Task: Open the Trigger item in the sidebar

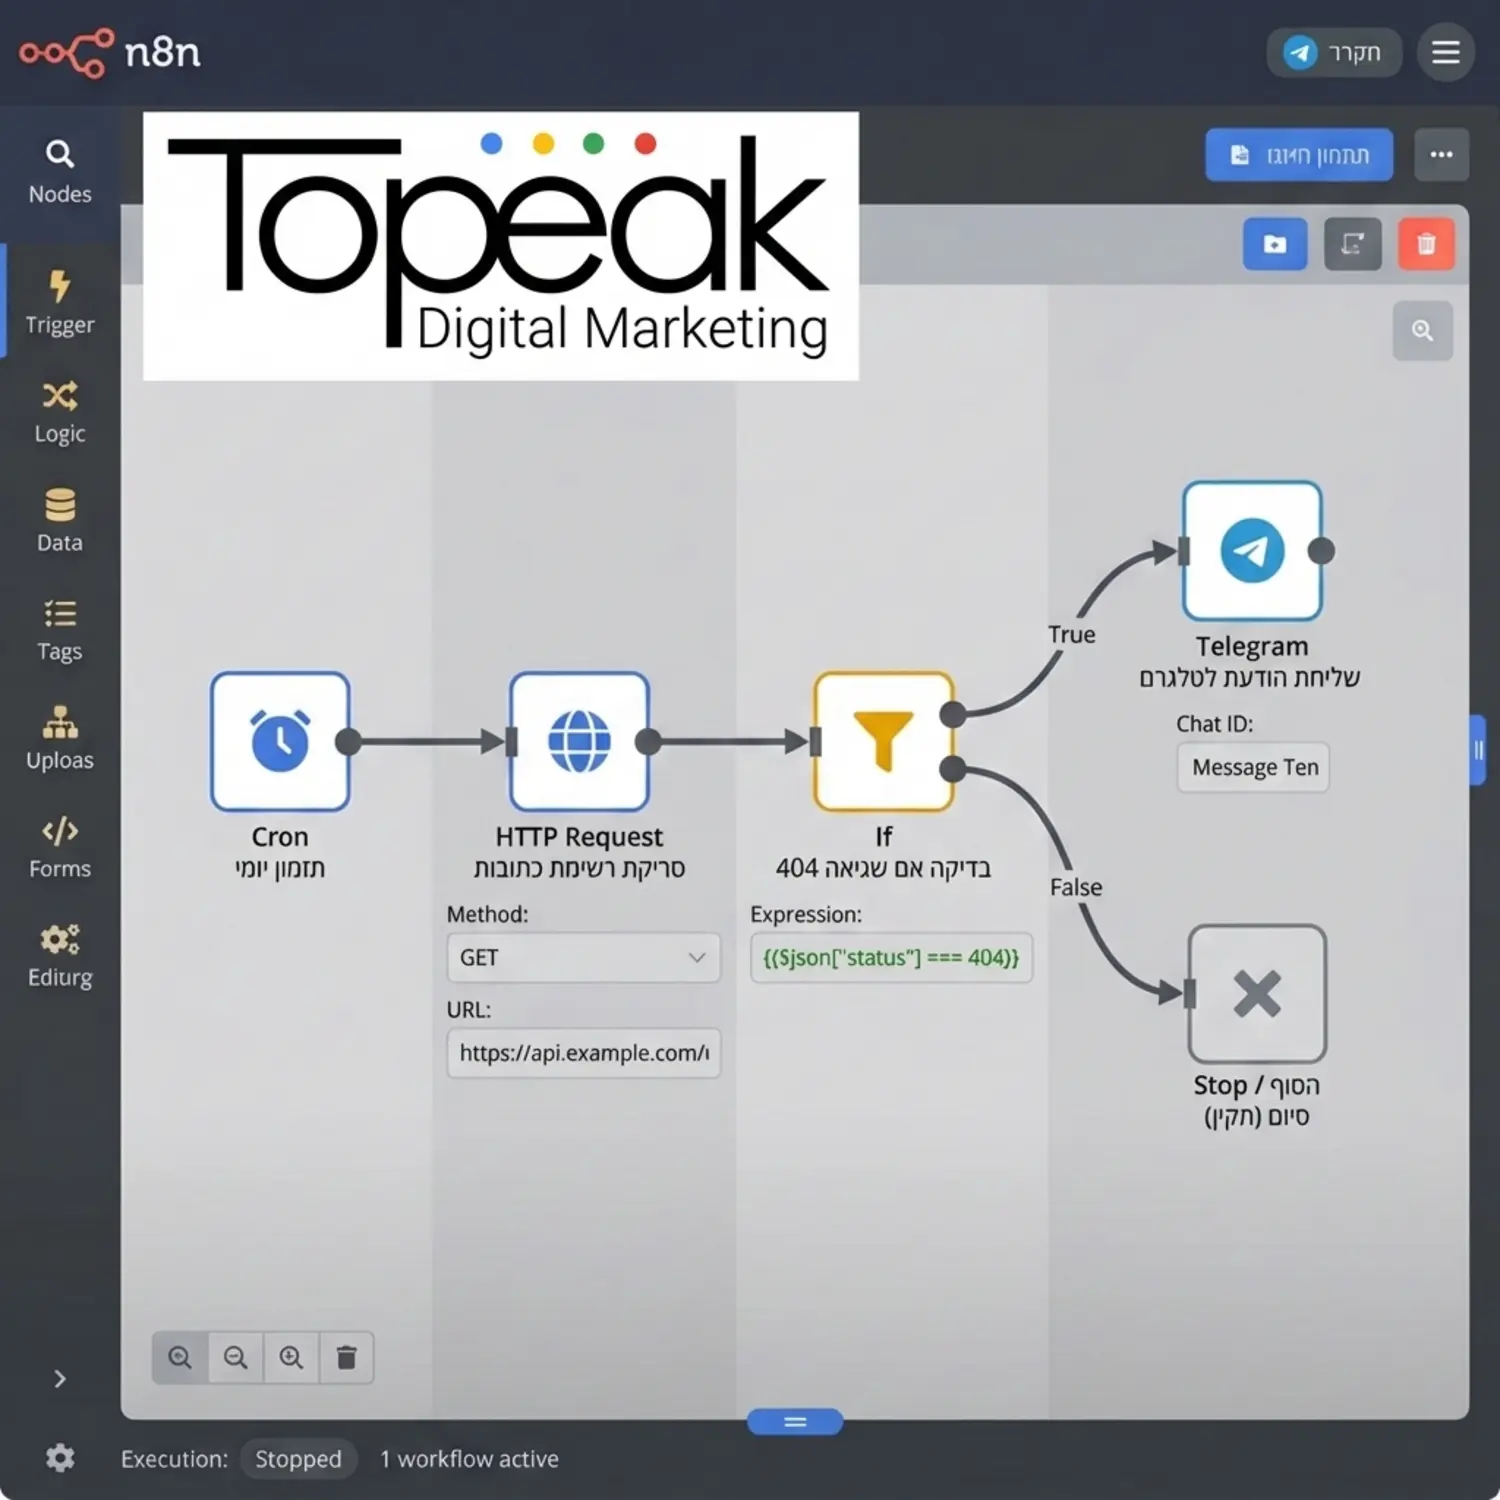Action: pos(60,303)
